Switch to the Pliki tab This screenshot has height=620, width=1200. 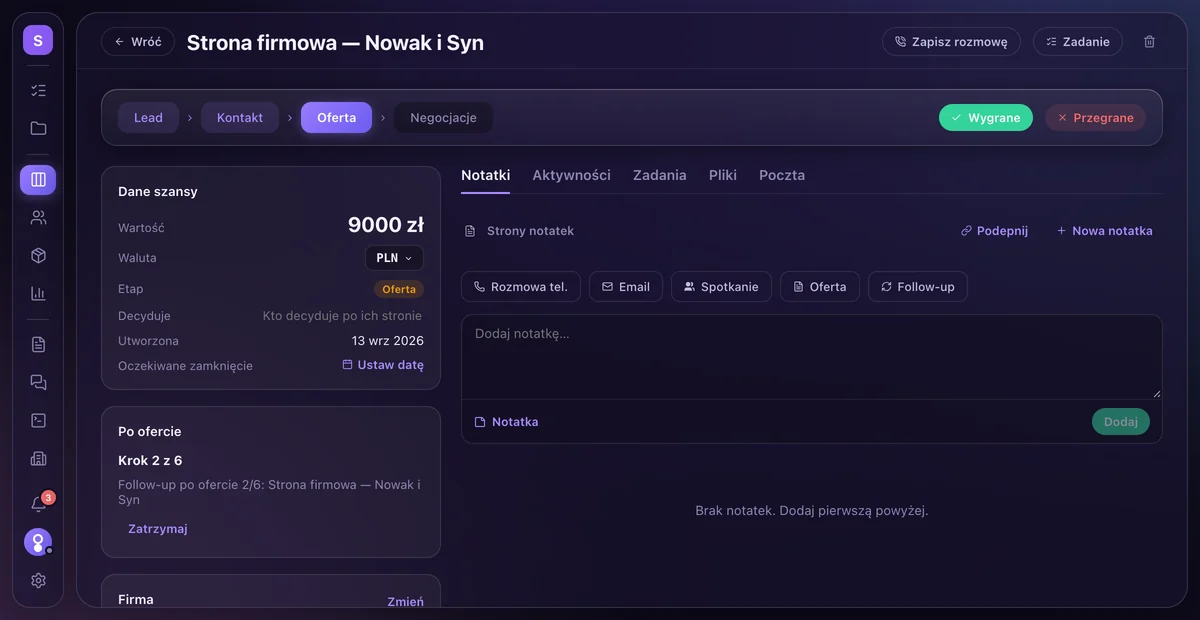[x=723, y=175]
